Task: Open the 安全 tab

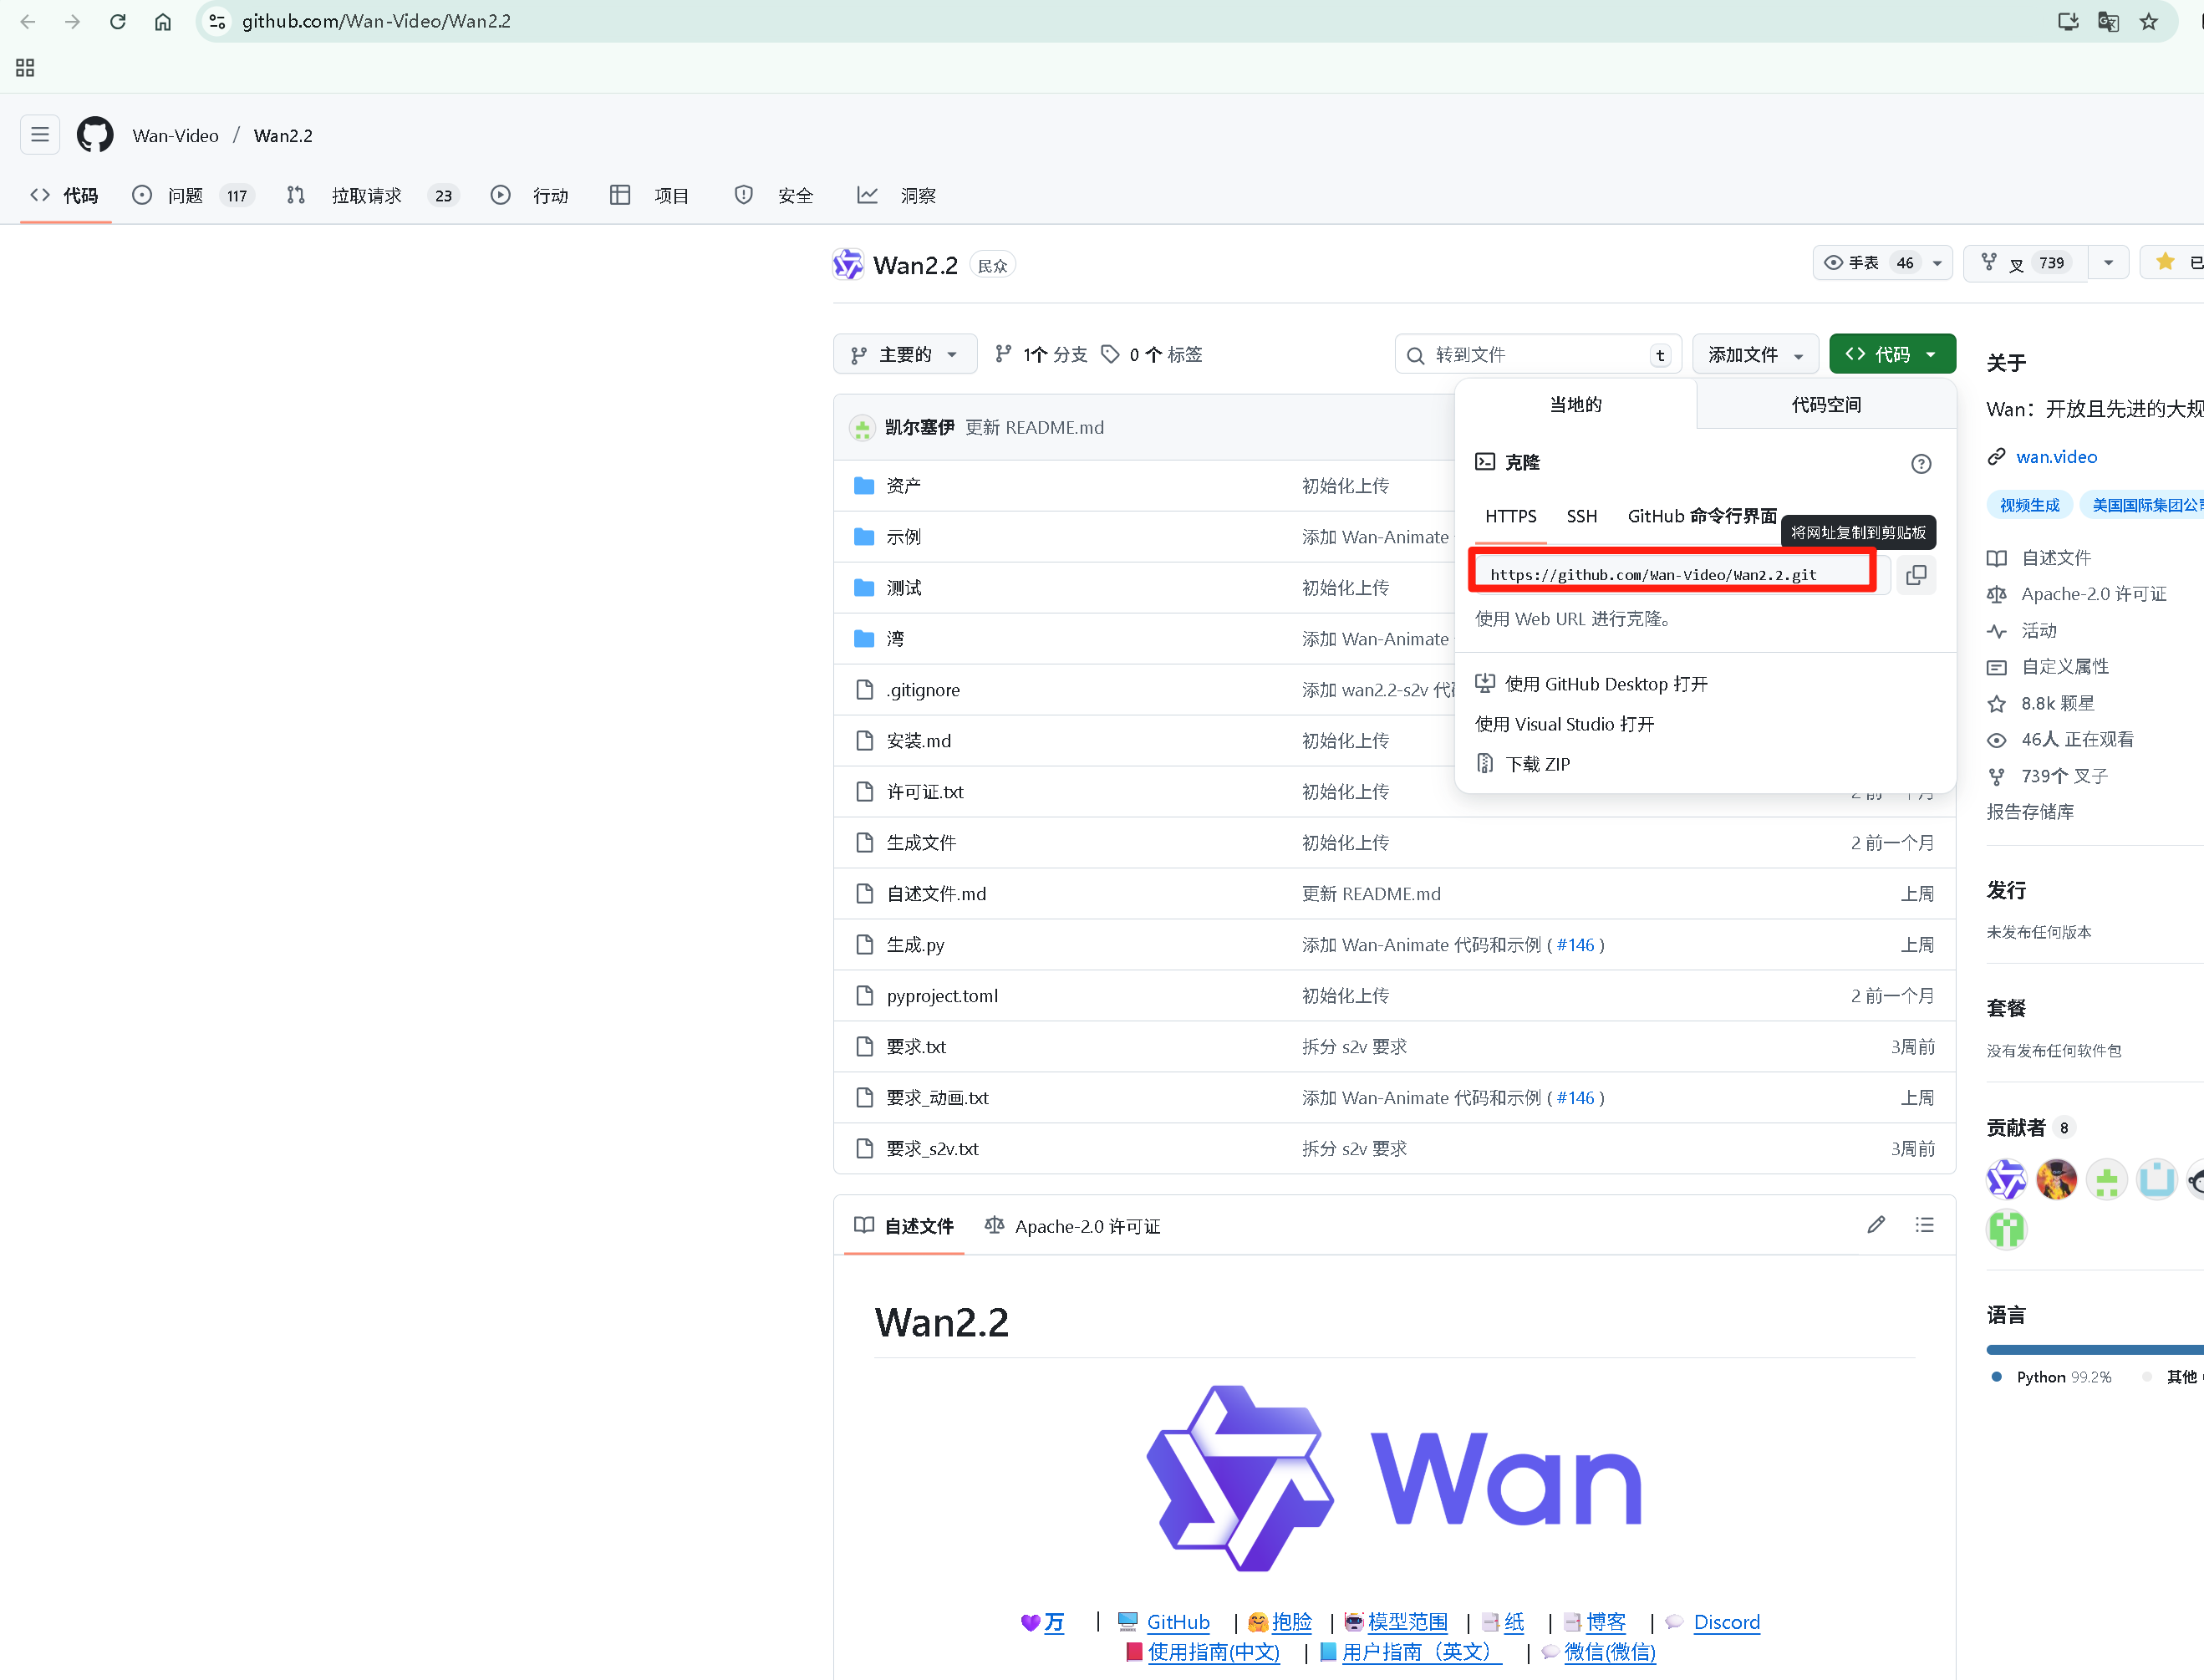Action: [x=774, y=196]
